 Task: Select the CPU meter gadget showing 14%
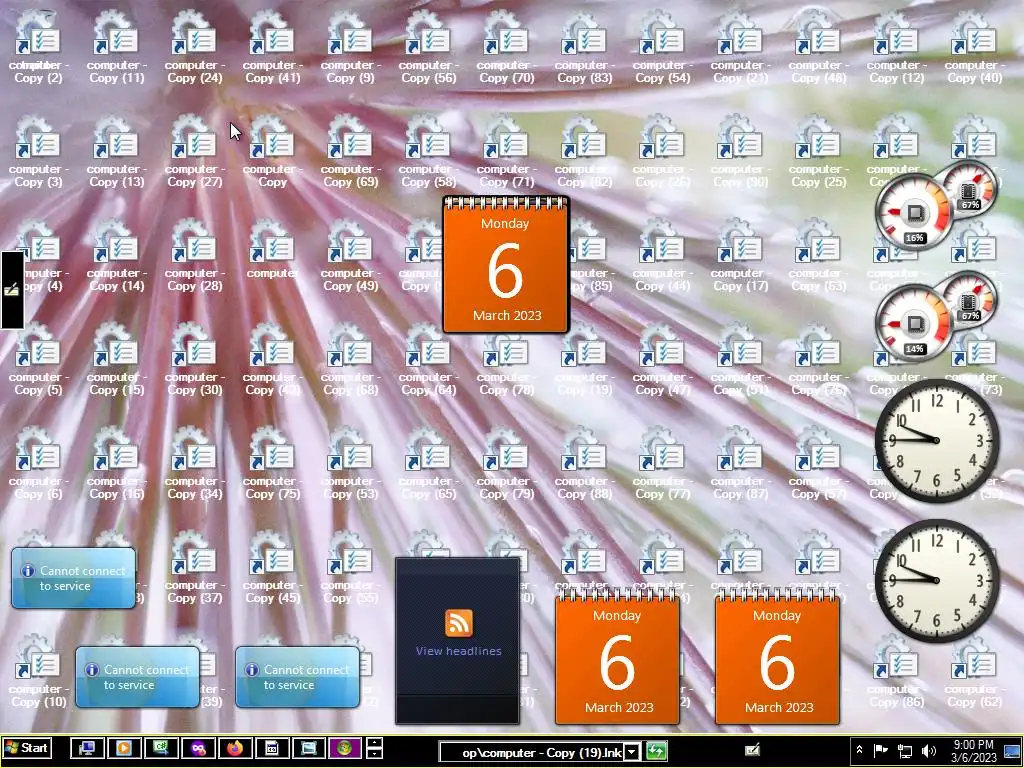tap(914, 325)
